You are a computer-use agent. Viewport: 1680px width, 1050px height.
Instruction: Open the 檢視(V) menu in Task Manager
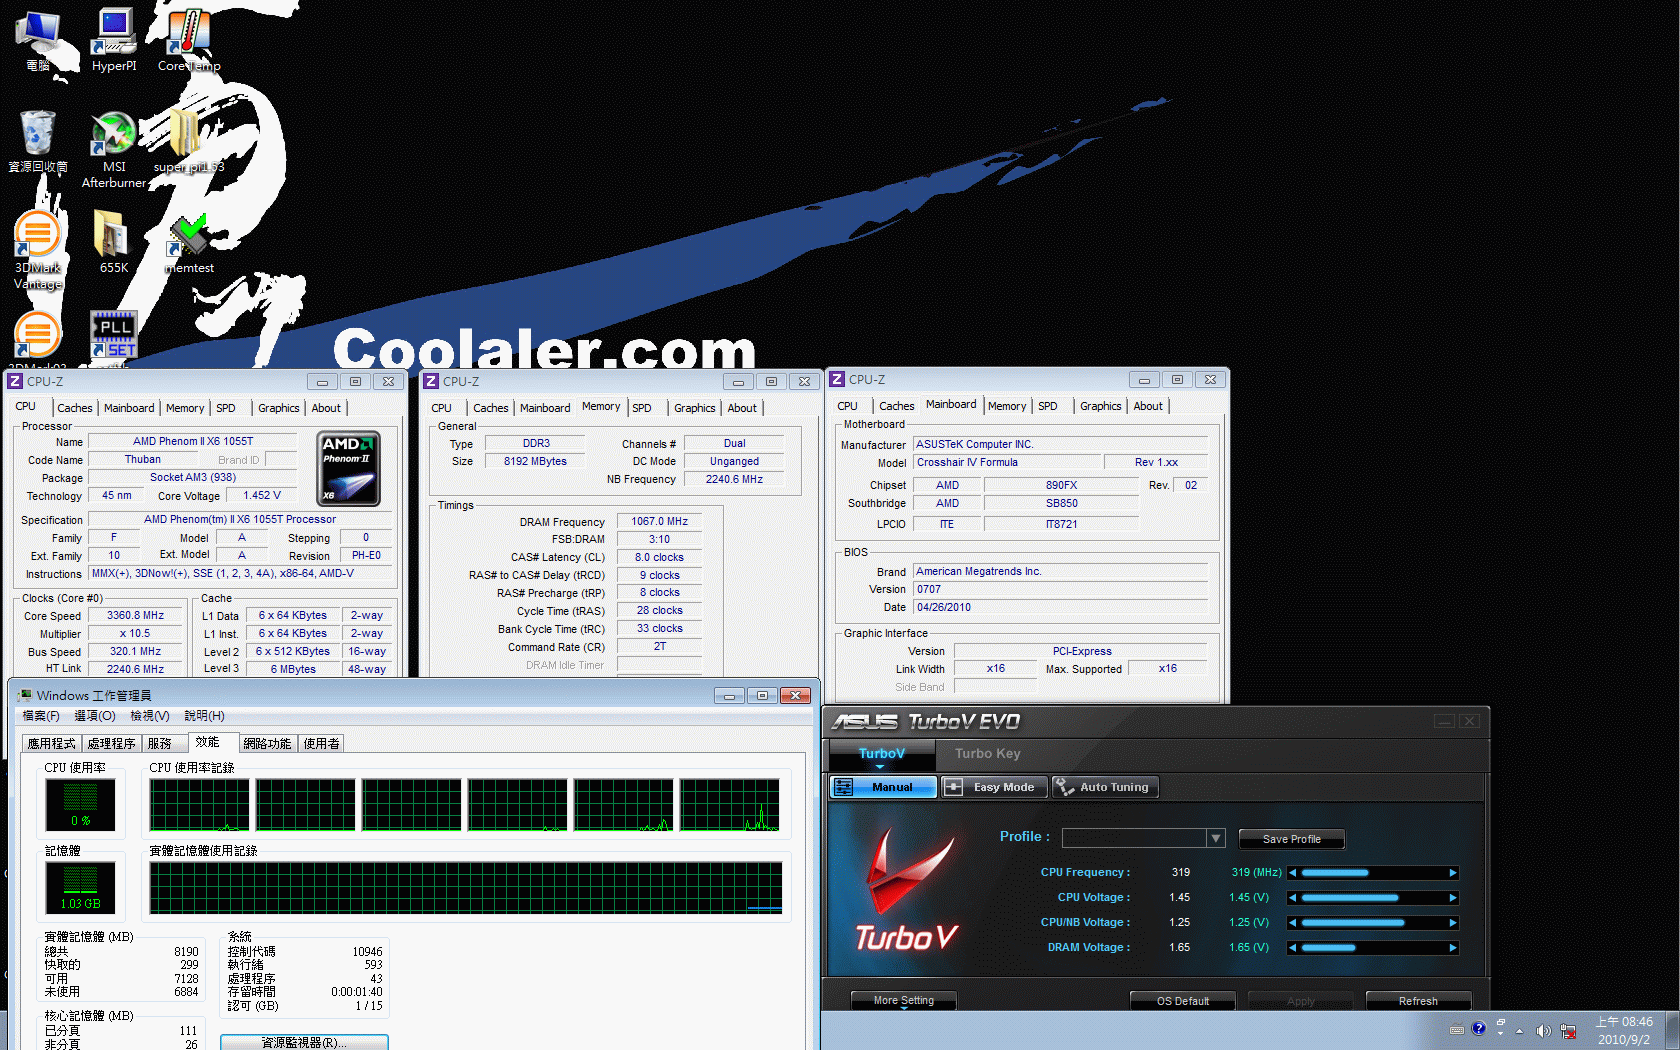tap(150, 716)
